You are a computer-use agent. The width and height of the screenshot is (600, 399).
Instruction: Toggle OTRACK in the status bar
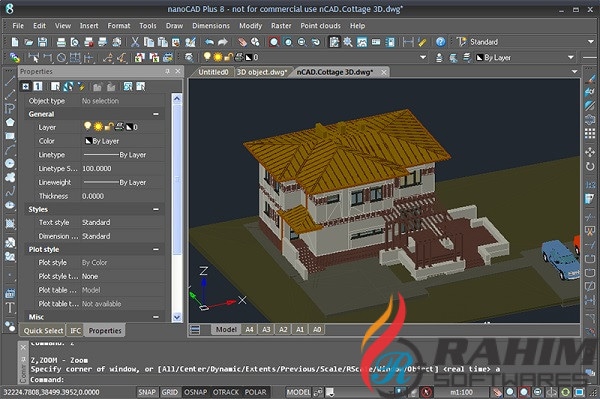click(x=226, y=392)
